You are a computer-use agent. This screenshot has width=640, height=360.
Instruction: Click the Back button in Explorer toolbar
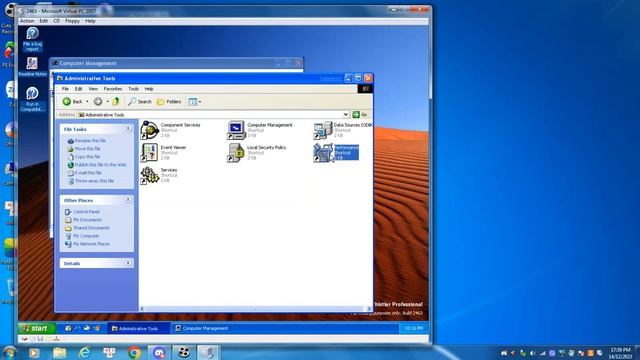point(72,102)
